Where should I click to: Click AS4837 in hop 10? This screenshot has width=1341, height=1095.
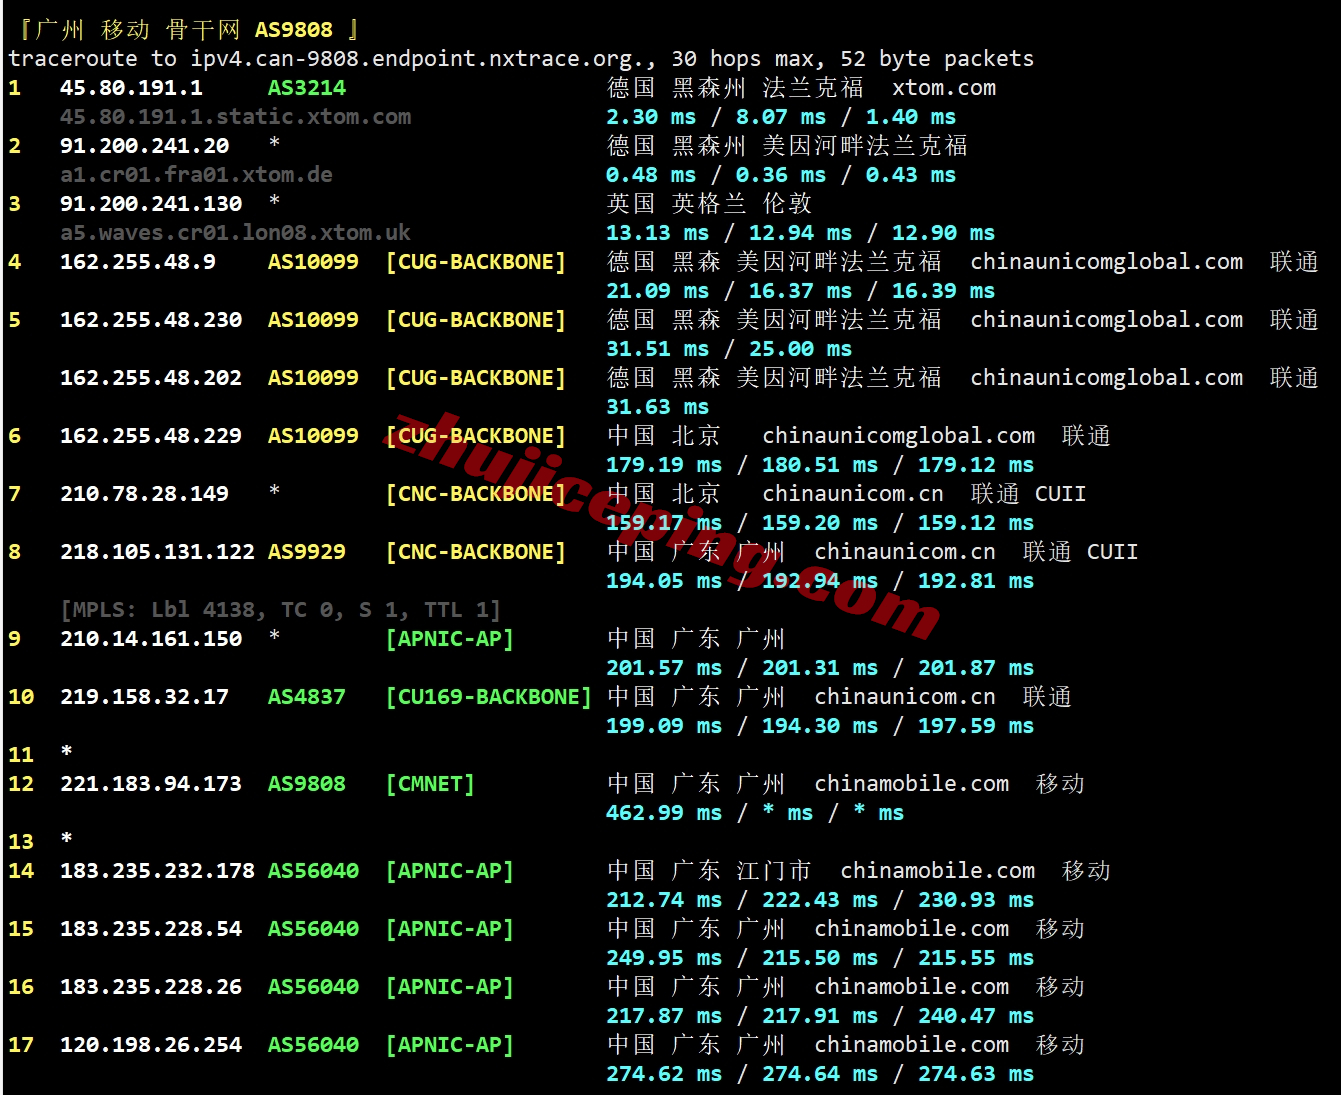[x=307, y=697]
